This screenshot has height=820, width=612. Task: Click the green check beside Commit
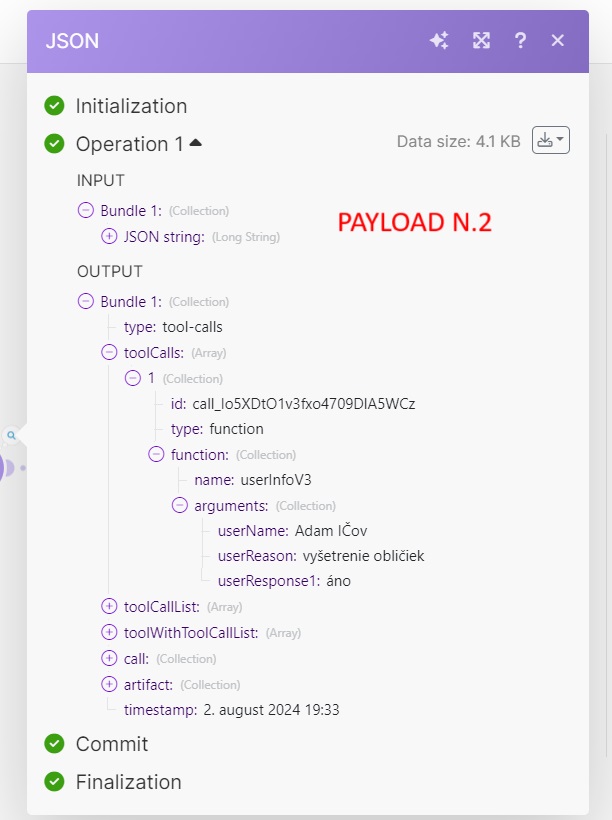pyautogui.click(x=55, y=743)
